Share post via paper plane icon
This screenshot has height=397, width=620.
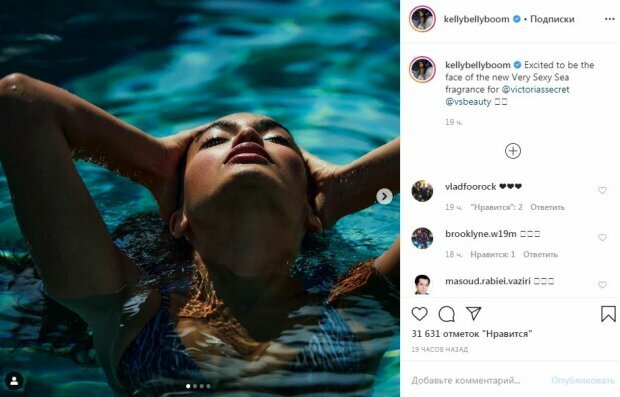(473, 314)
